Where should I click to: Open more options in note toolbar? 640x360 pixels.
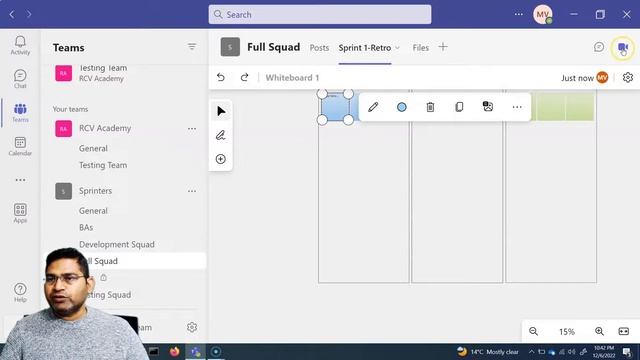[x=517, y=107]
